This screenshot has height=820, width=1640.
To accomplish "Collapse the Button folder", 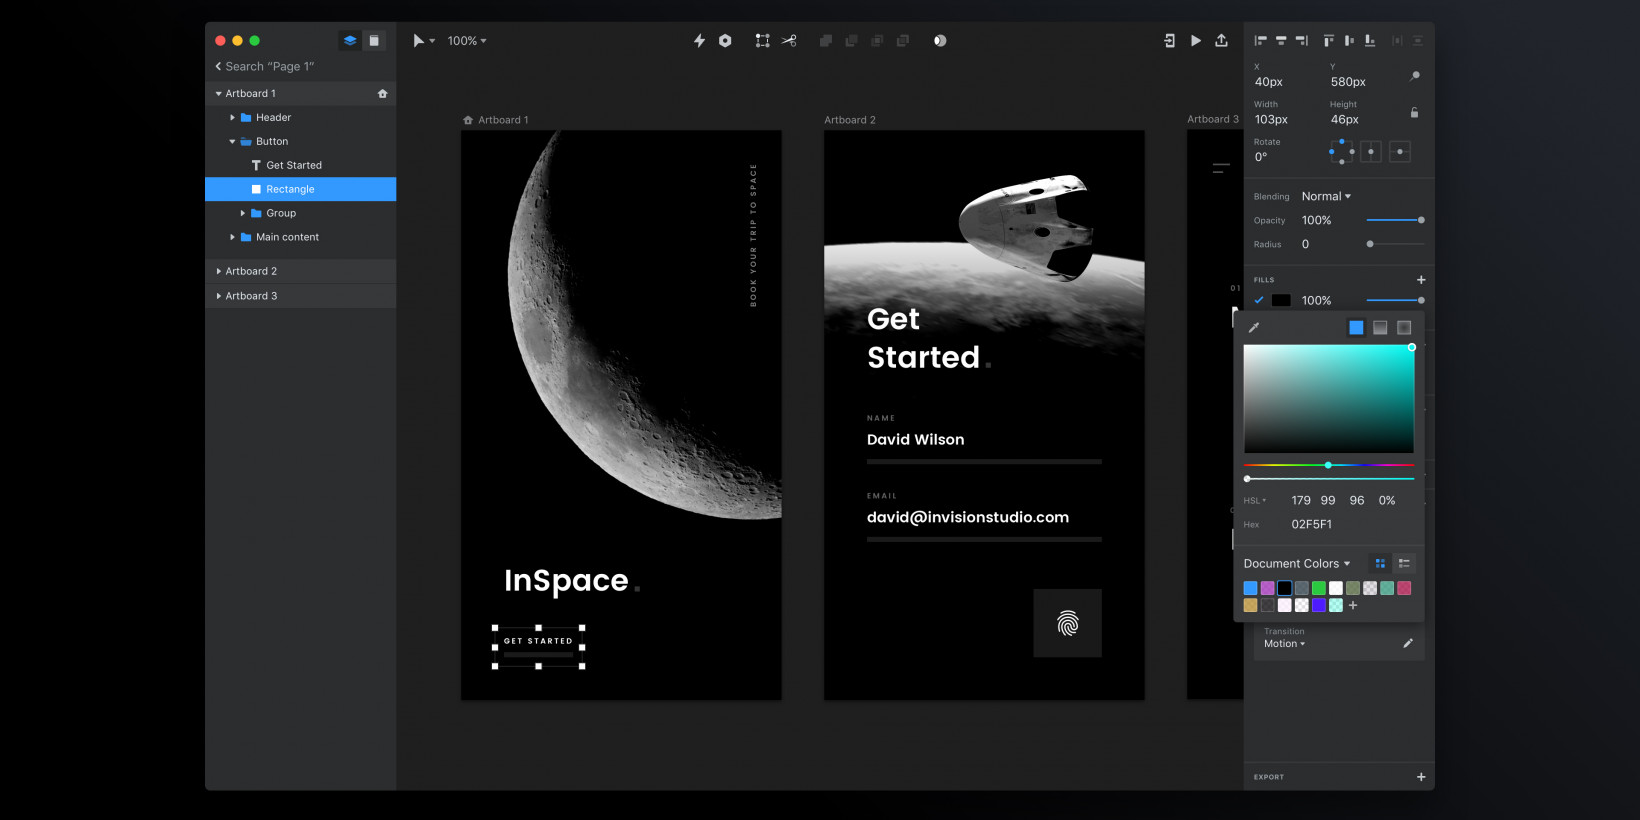I will pyautogui.click(x=233, y=141).
